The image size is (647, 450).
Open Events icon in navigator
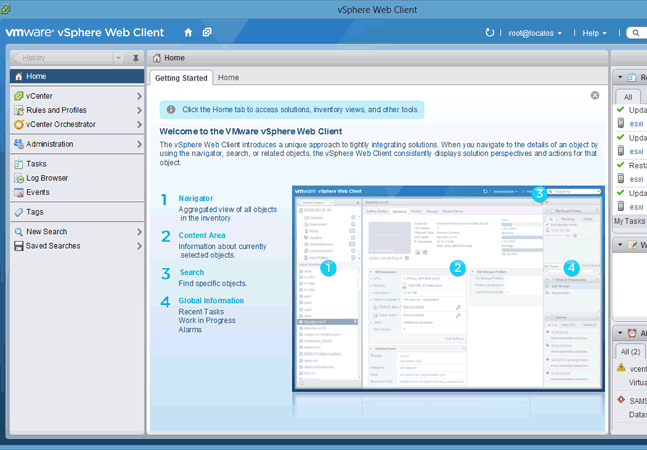point(19,192)
